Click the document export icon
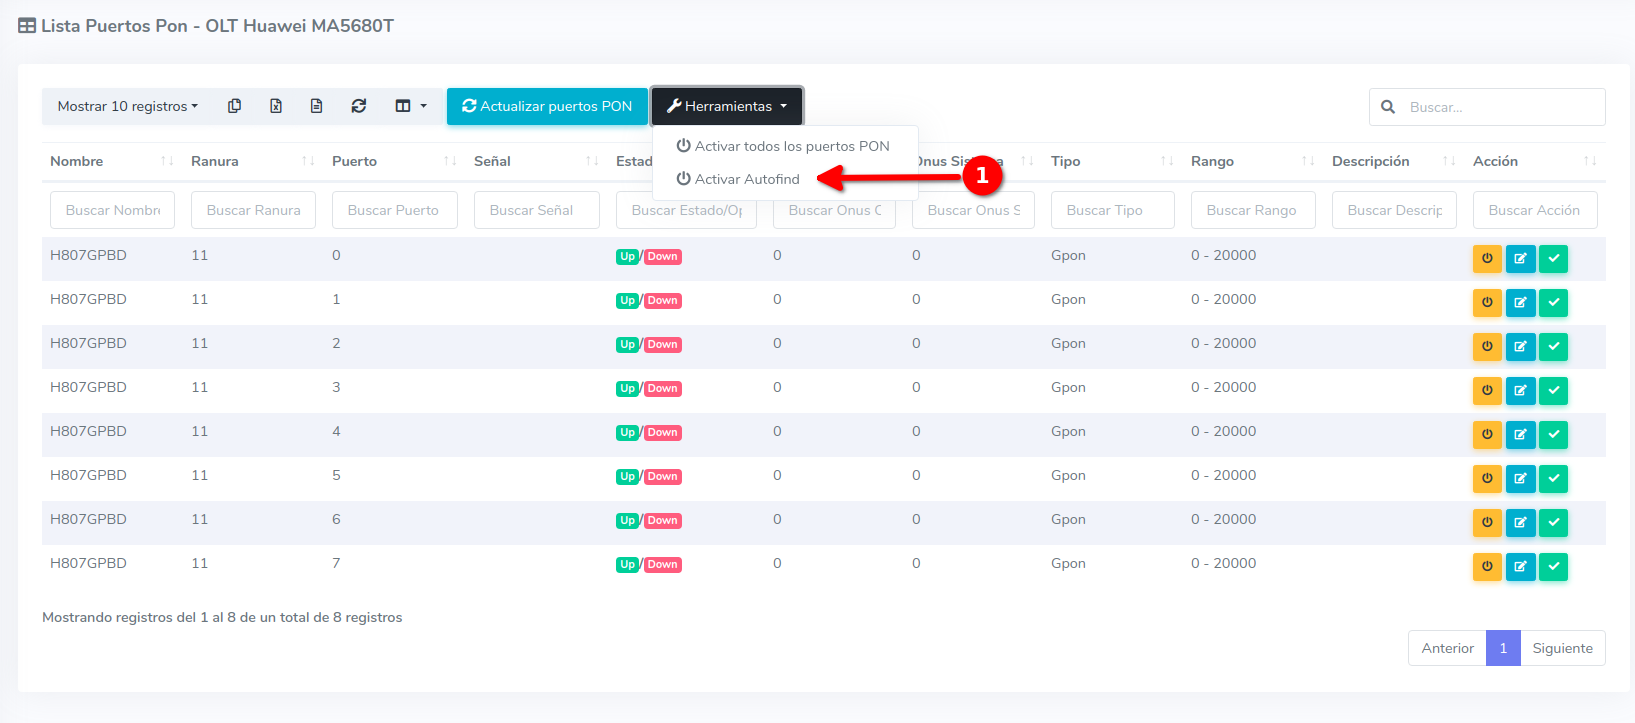 coord(316,106)
